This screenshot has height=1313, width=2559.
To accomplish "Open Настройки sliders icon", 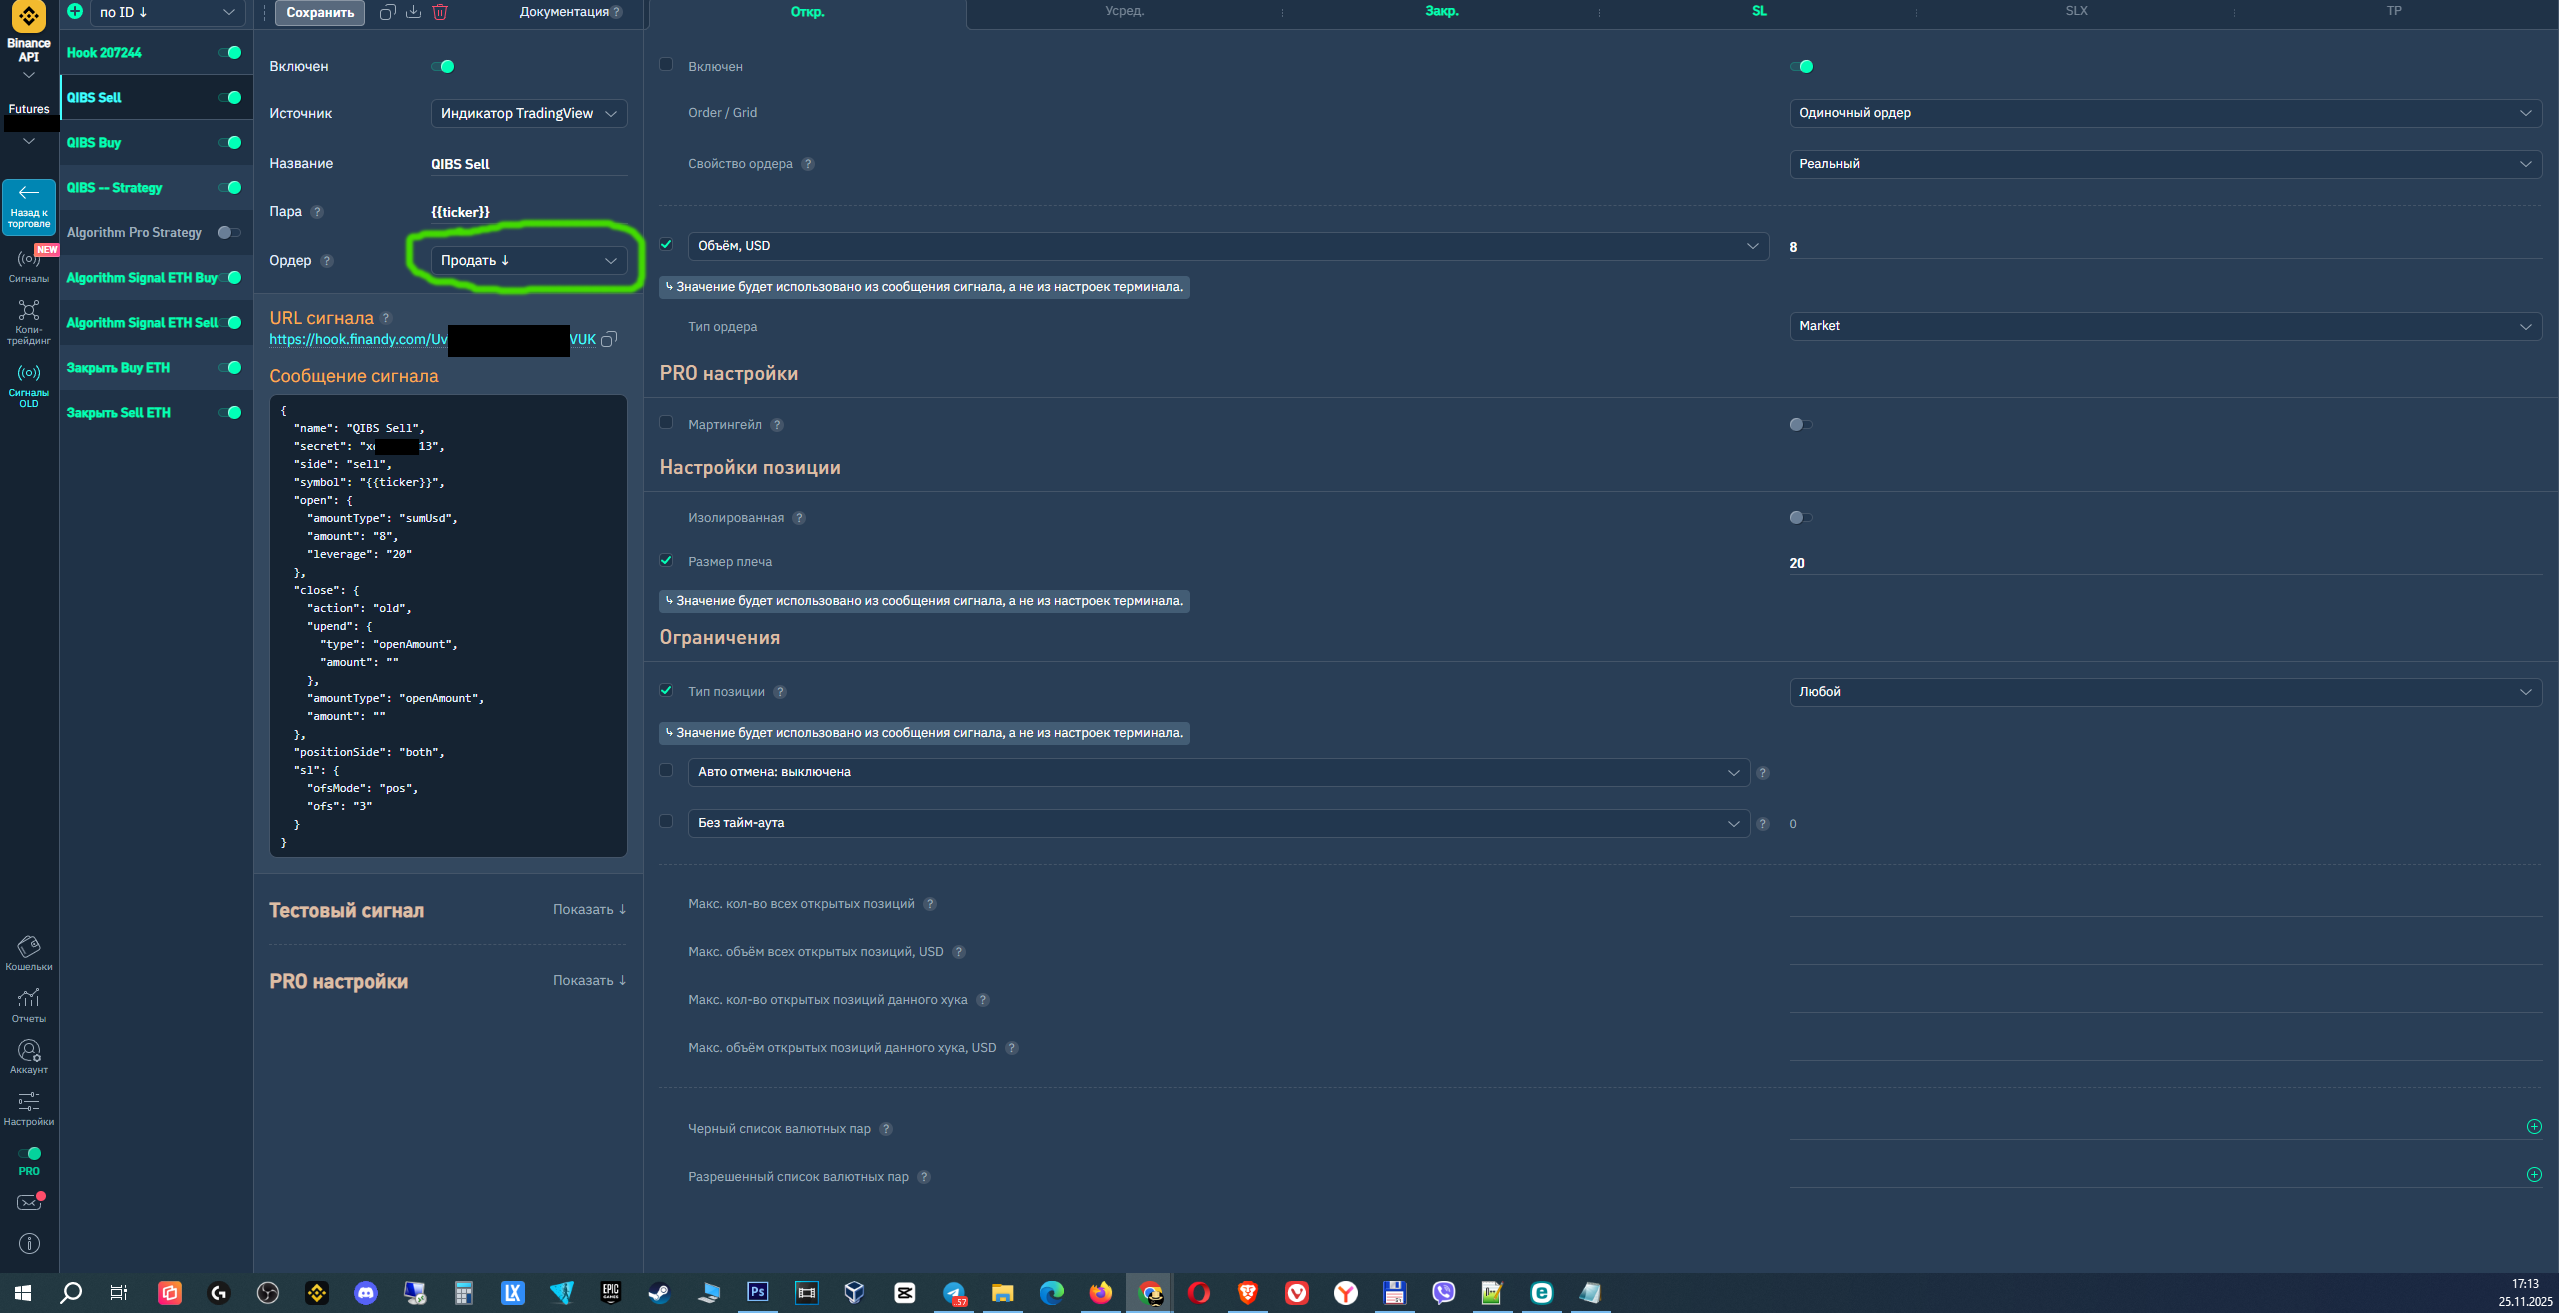I will (29, 1108).
